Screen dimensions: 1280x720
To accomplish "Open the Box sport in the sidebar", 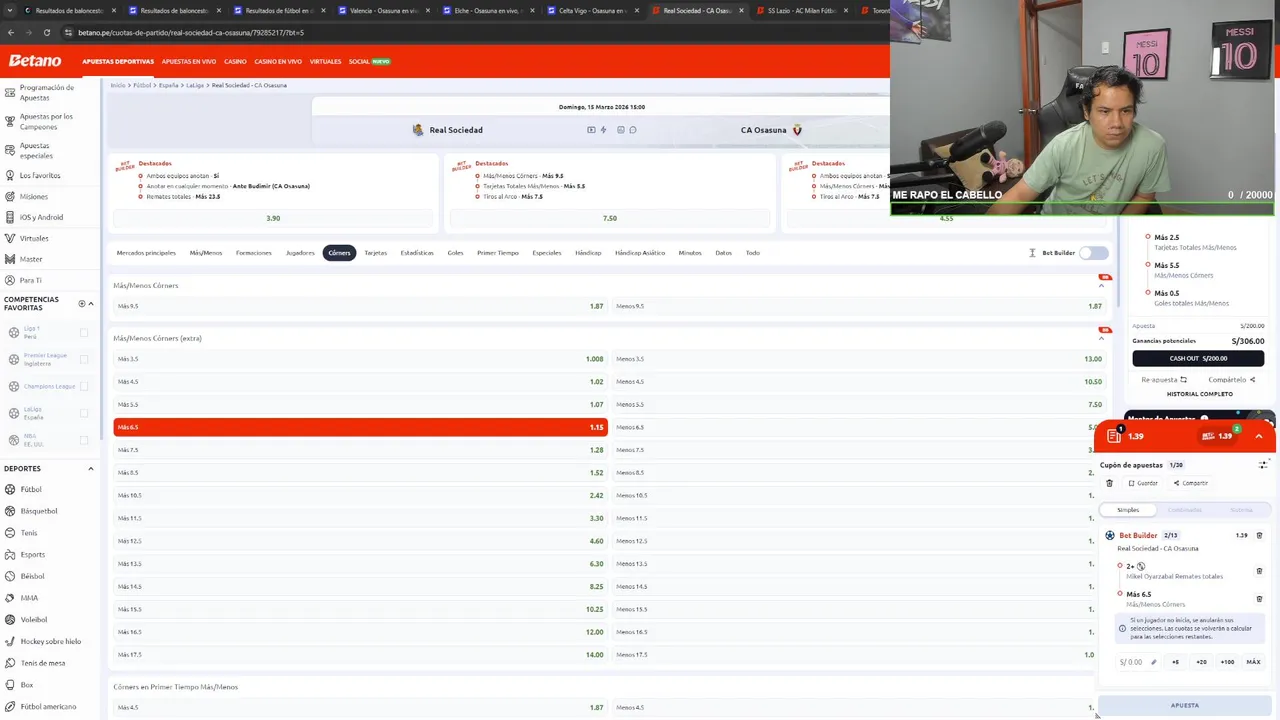I will 27,685.
